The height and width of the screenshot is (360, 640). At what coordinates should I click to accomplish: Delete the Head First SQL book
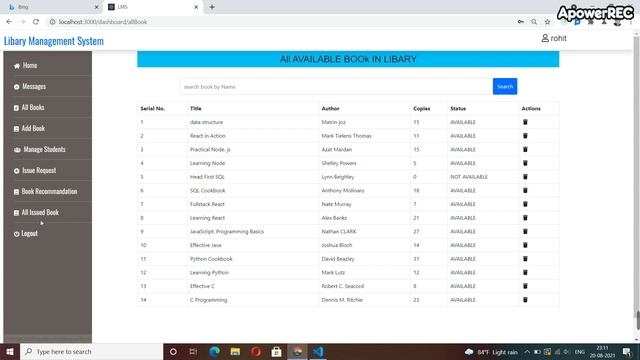[x=525, y=177]
